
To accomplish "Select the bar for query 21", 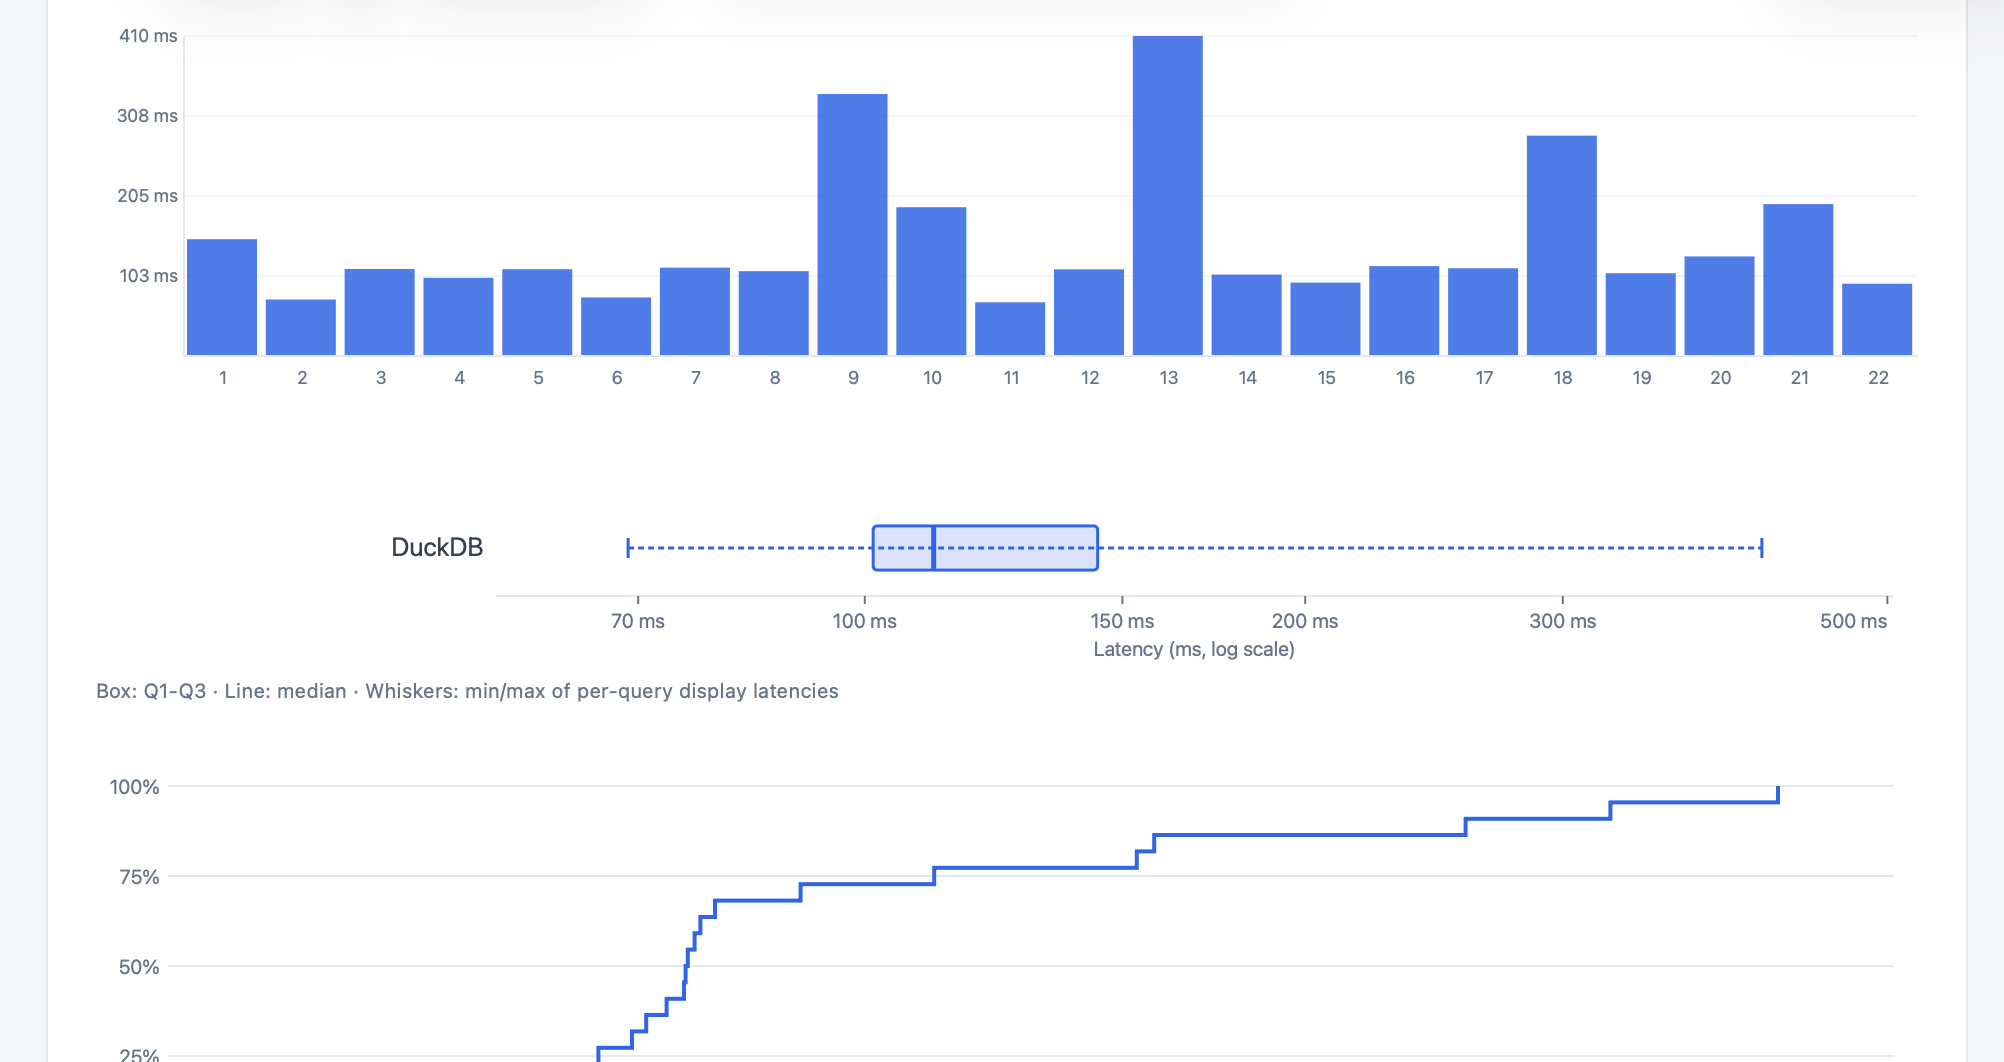I will pos(1798,279).
